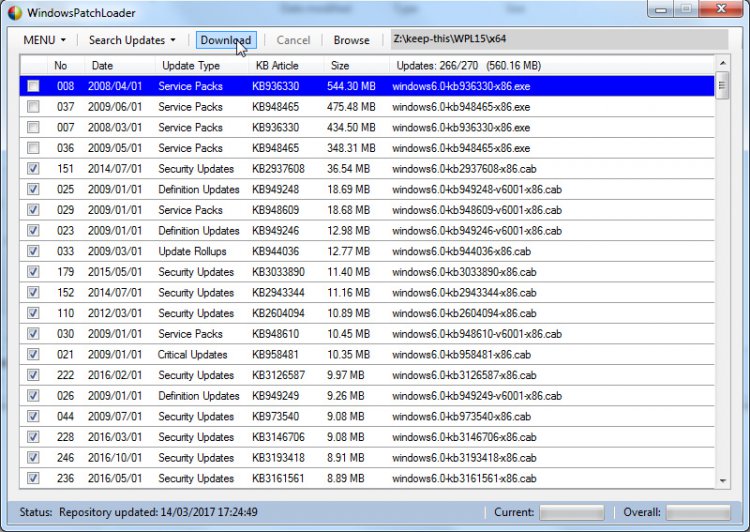
Task: Open the MENU dropdown
Action: click(x=44, y=40)
